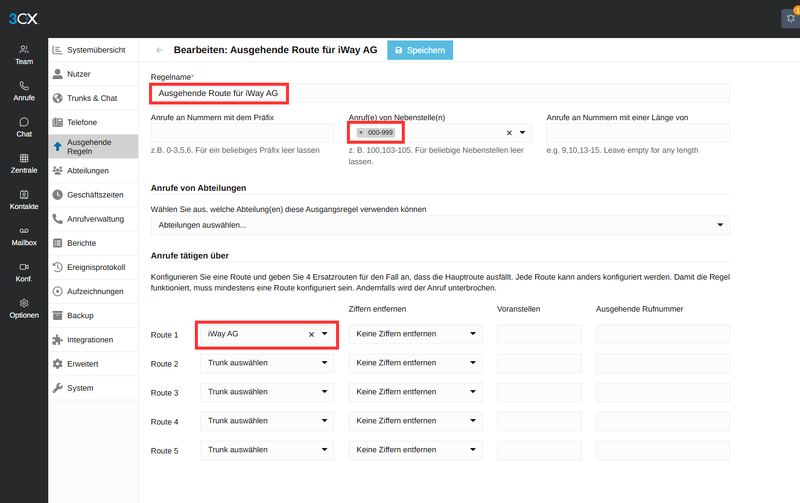
Task: Click the Präfix number input field
Action: [x=242, y=133]
